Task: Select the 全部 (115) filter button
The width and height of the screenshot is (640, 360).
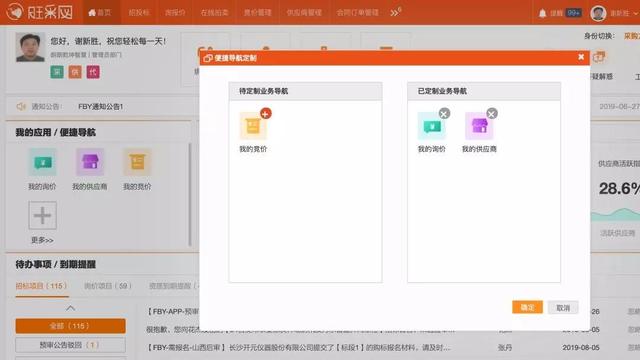Action: point(71,326)
